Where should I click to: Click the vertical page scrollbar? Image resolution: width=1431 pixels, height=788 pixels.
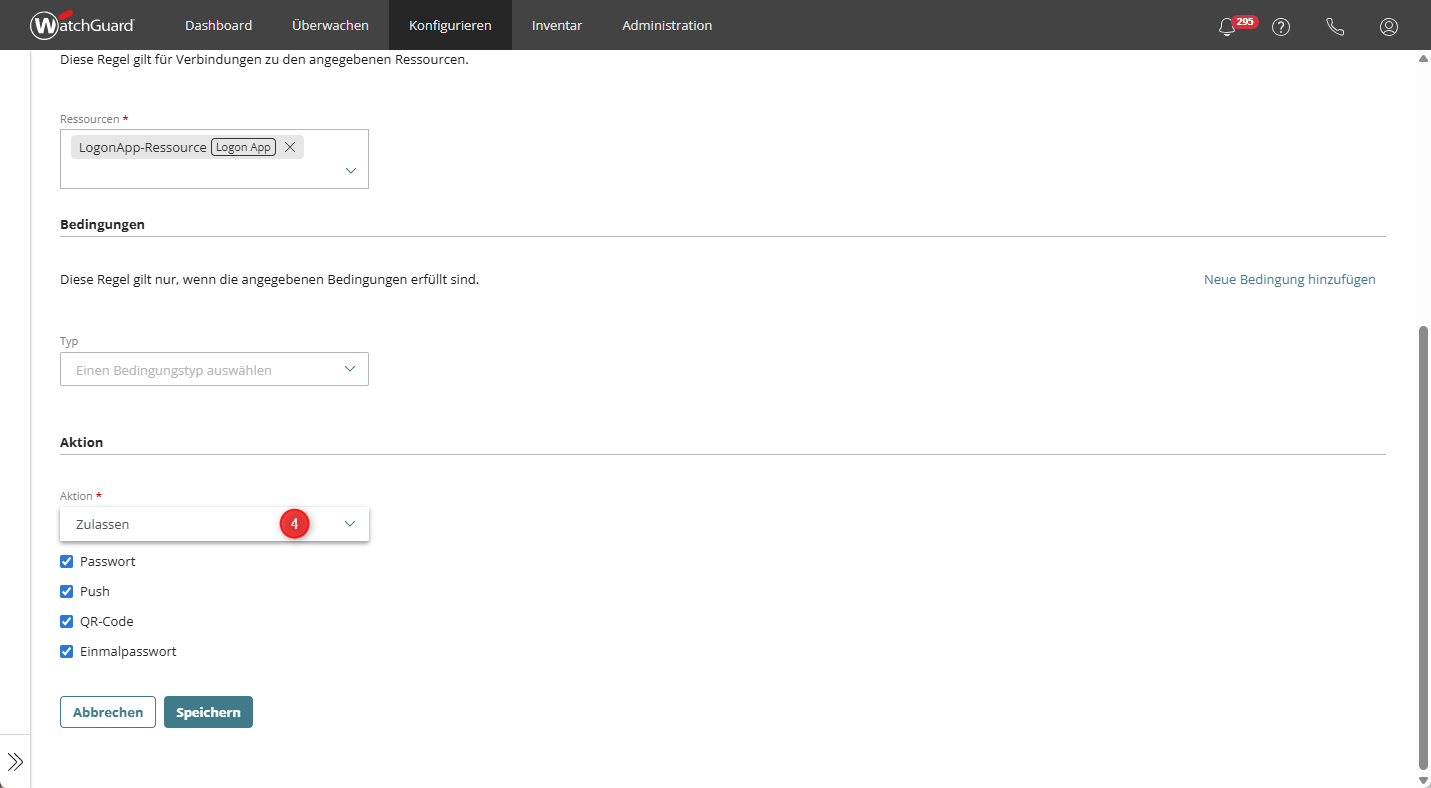1423,540
